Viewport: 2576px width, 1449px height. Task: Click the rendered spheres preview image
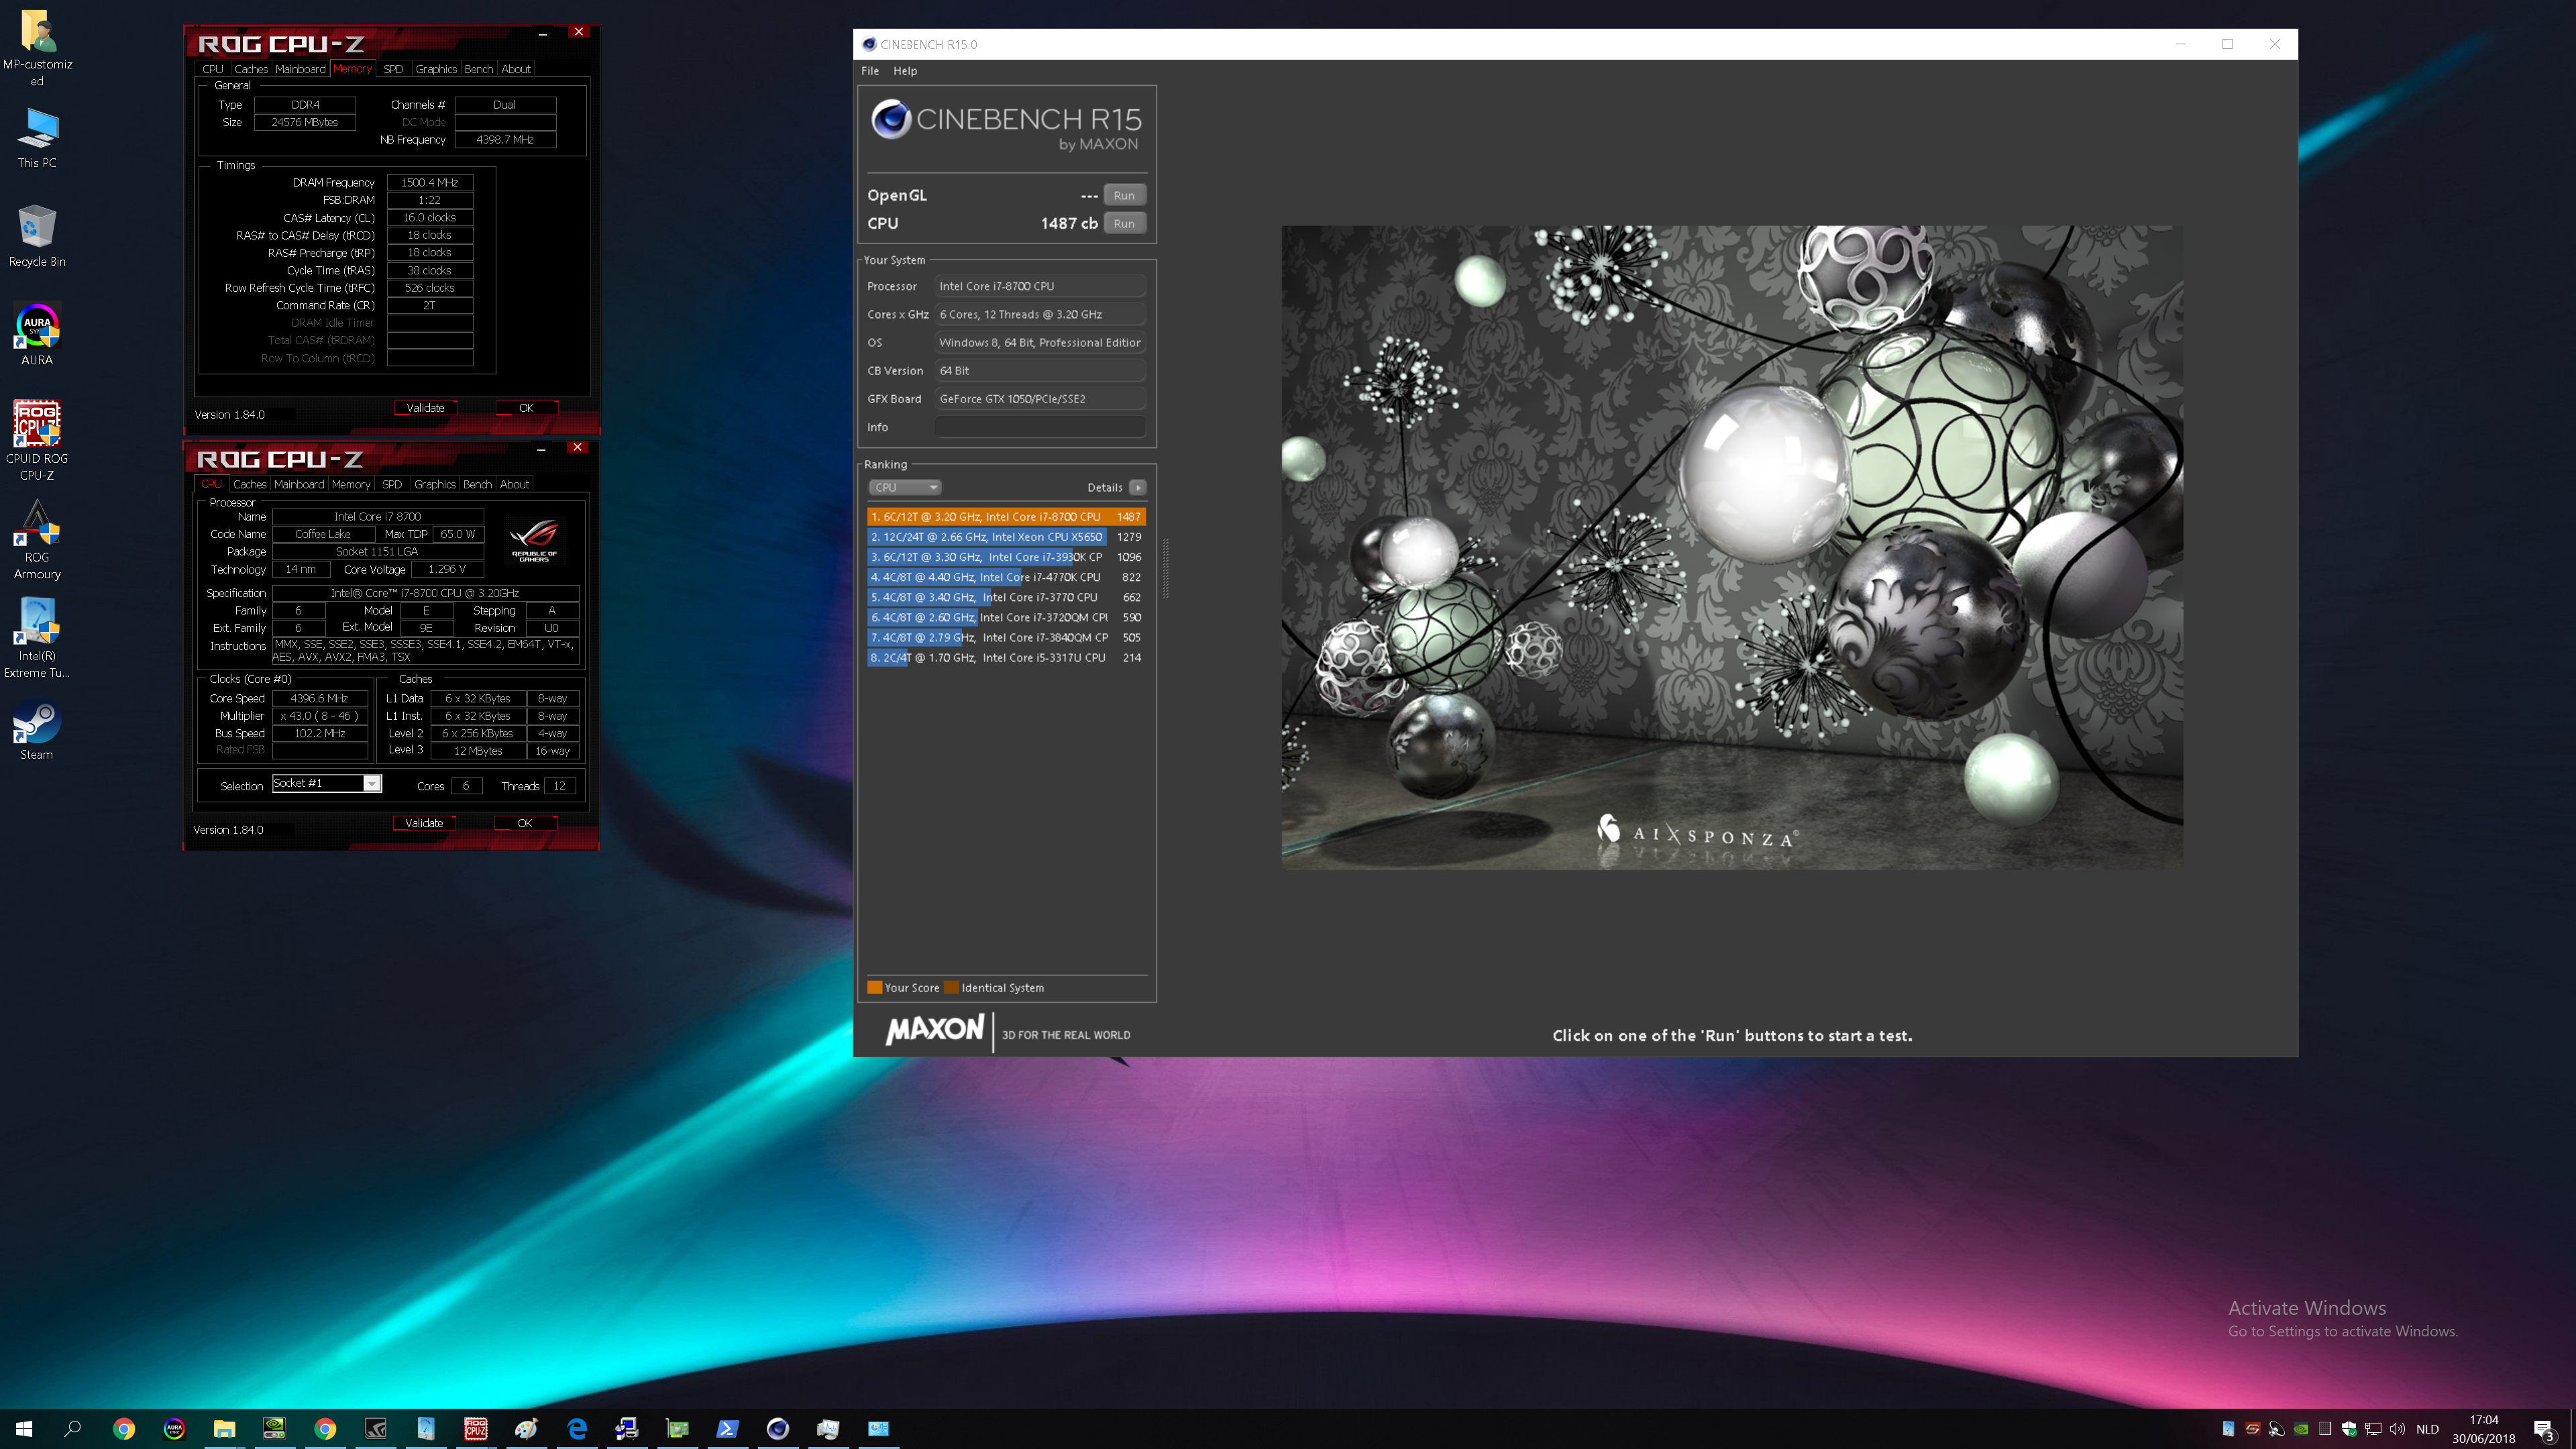1732,547
